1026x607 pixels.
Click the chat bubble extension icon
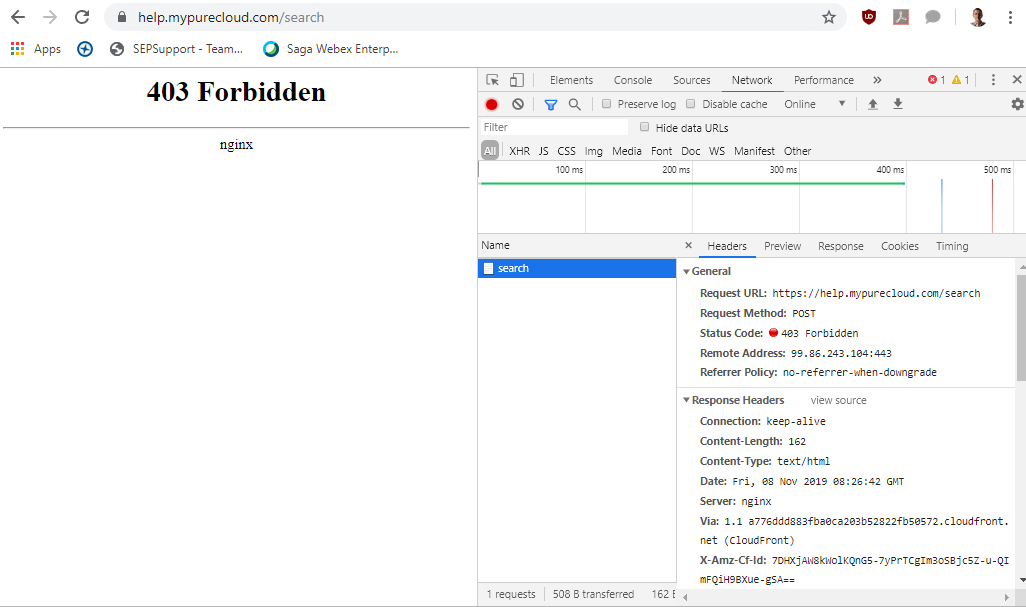[933, 18]
